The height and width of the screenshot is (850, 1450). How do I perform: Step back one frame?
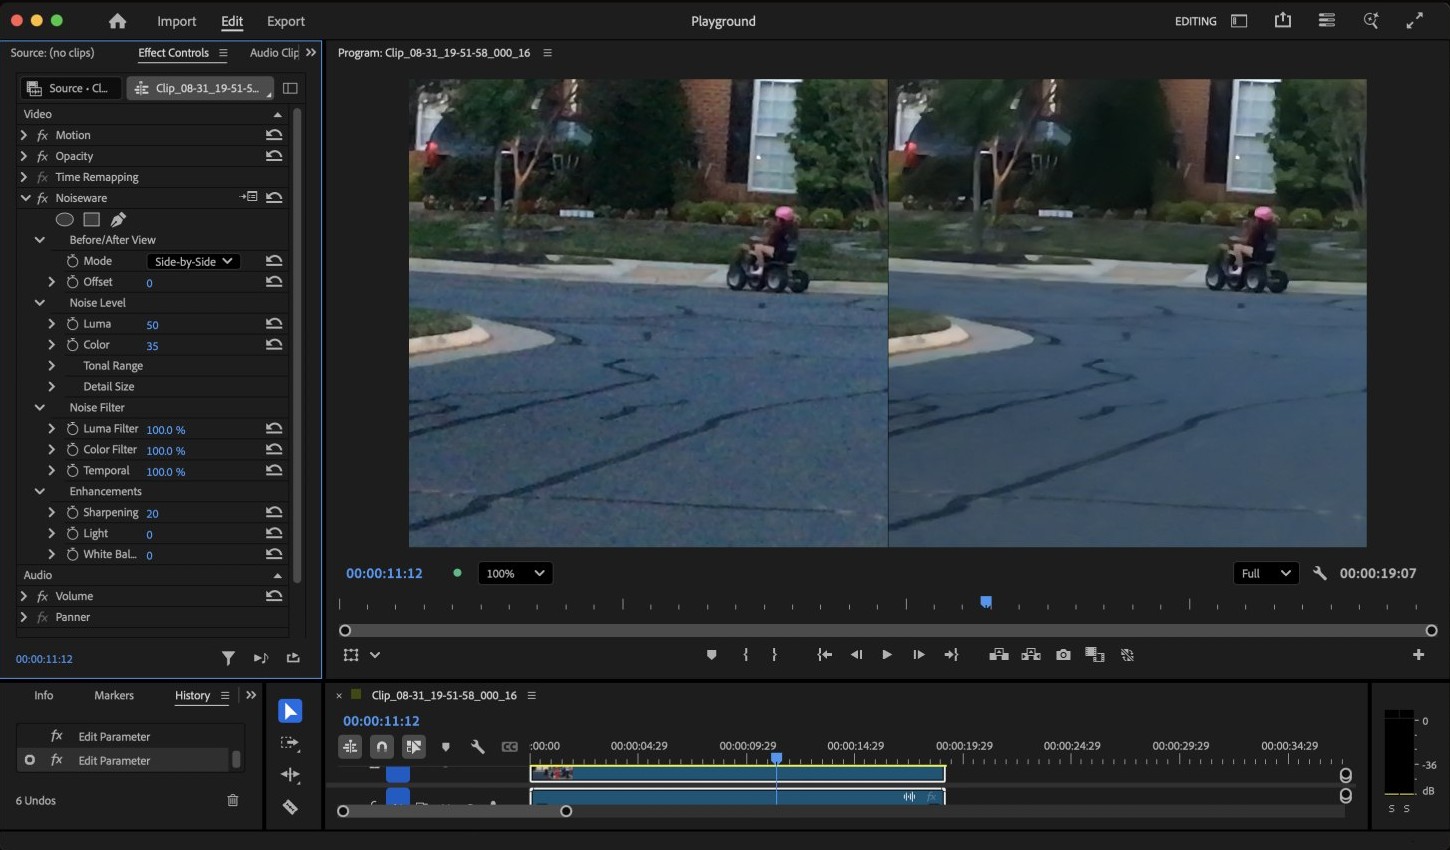[x=856, y=655]
